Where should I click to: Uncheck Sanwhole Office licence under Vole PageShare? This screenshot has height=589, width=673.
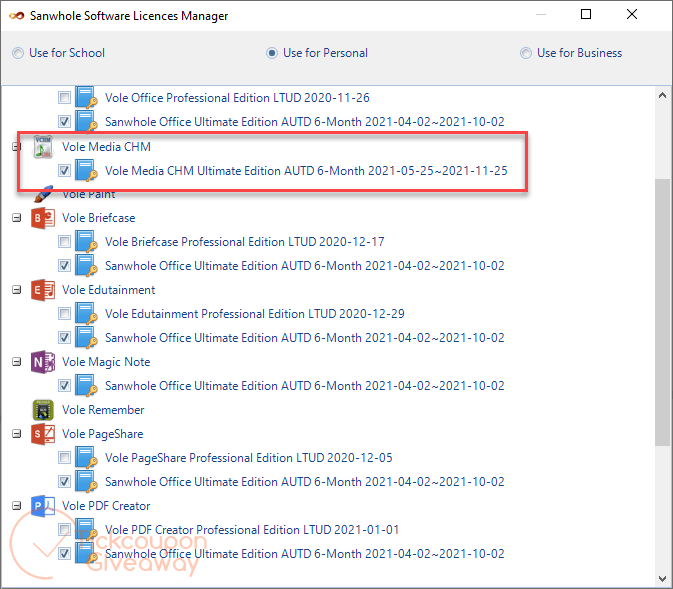click(x=64, y=482)
